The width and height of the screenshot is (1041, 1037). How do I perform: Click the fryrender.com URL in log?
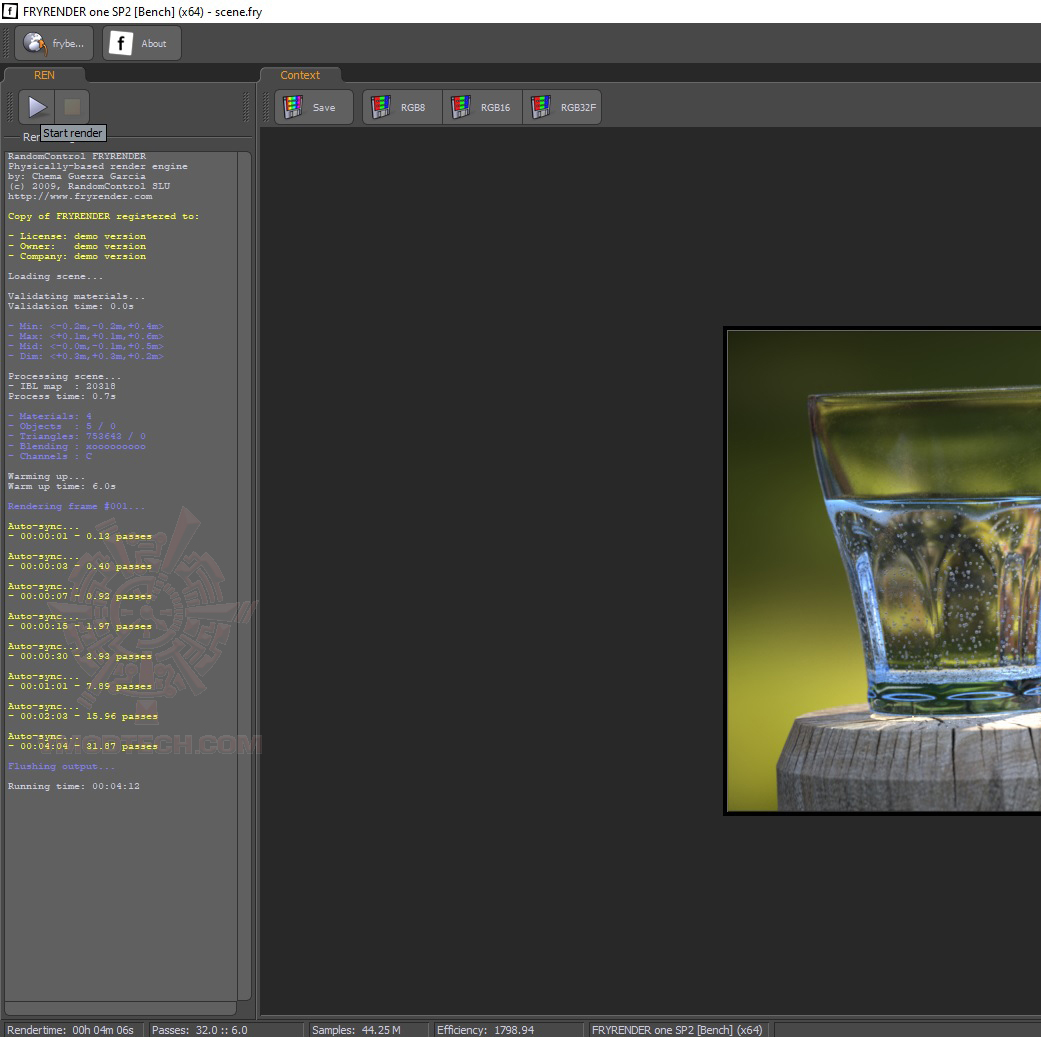(80, 197)
